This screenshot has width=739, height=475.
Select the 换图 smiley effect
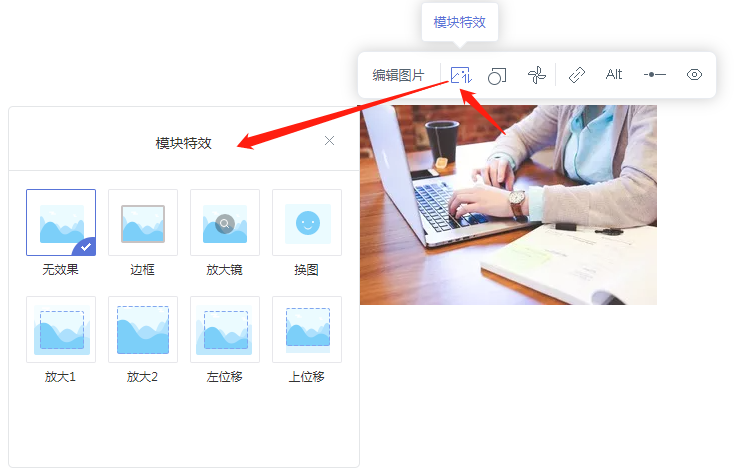tap(307, 222)
